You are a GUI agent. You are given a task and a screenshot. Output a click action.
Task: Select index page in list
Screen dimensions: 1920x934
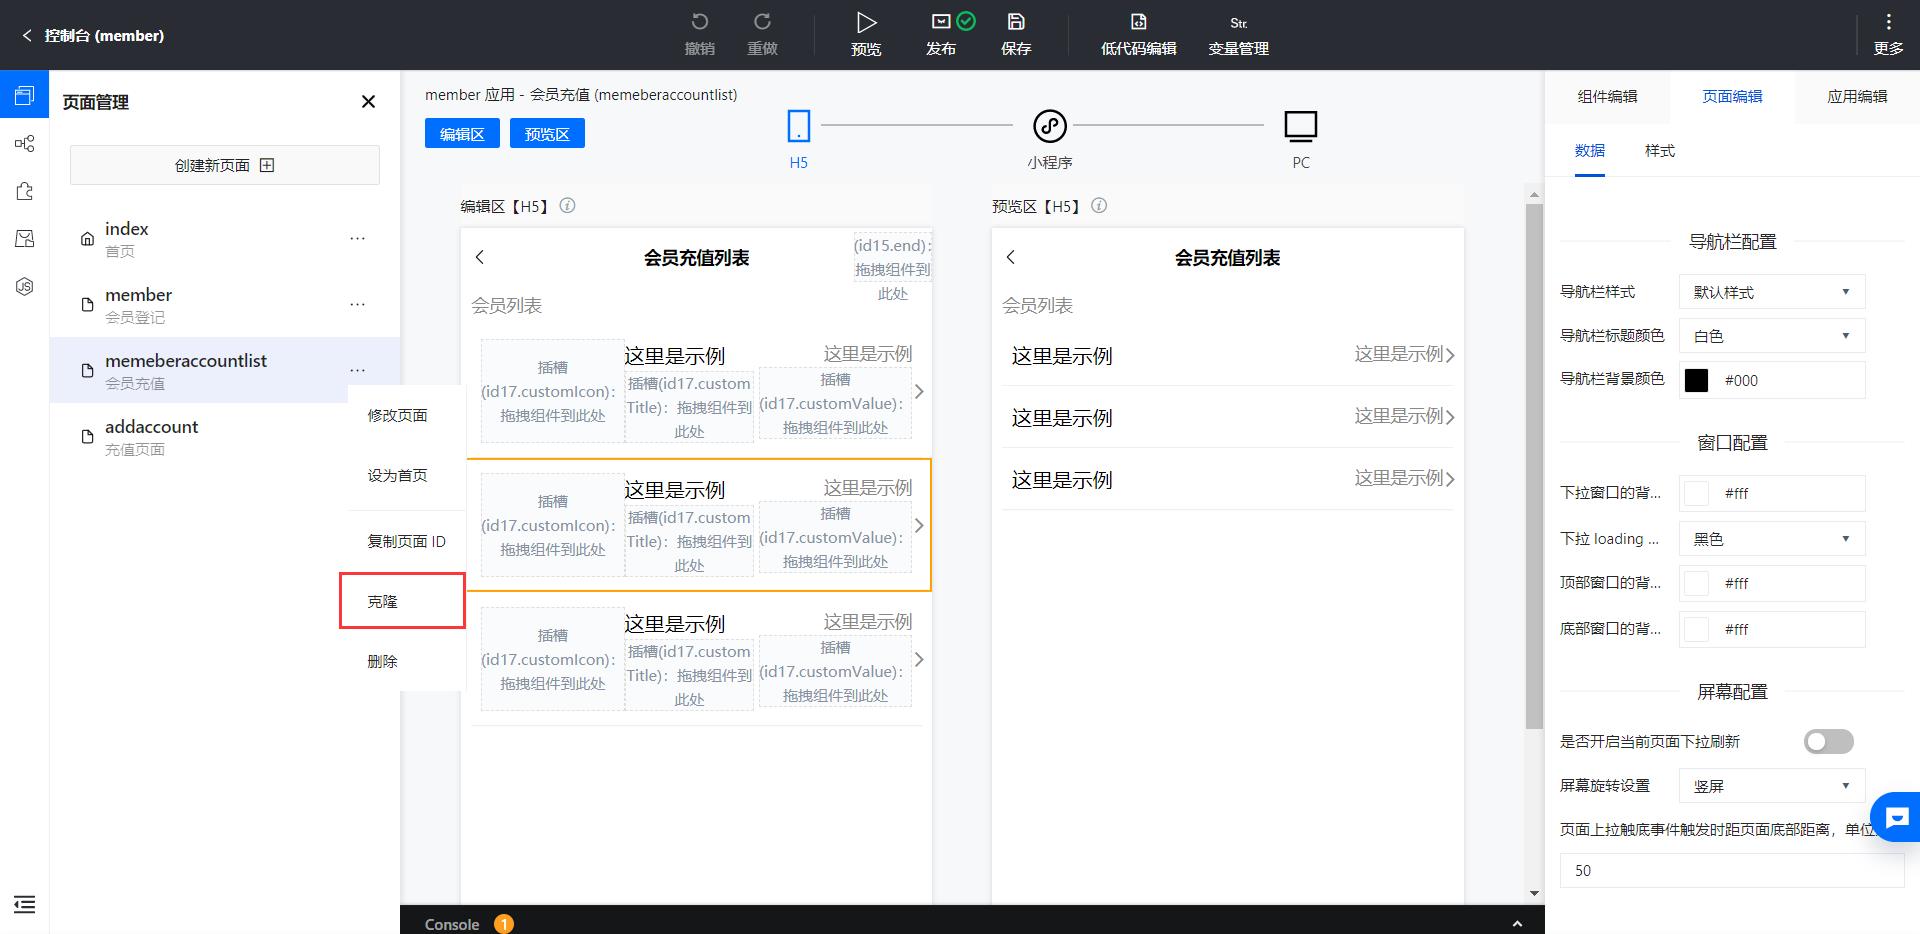click(x=225, y=238)
